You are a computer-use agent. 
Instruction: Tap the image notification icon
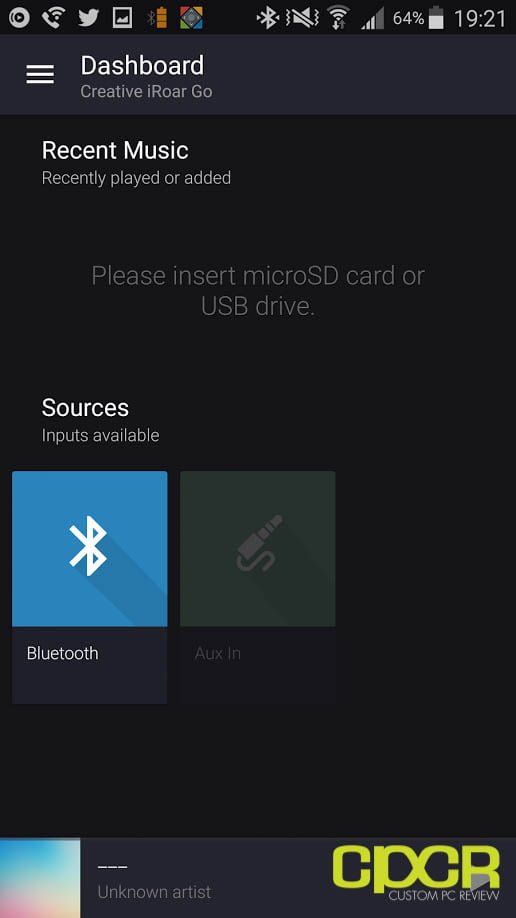point(122,18)
